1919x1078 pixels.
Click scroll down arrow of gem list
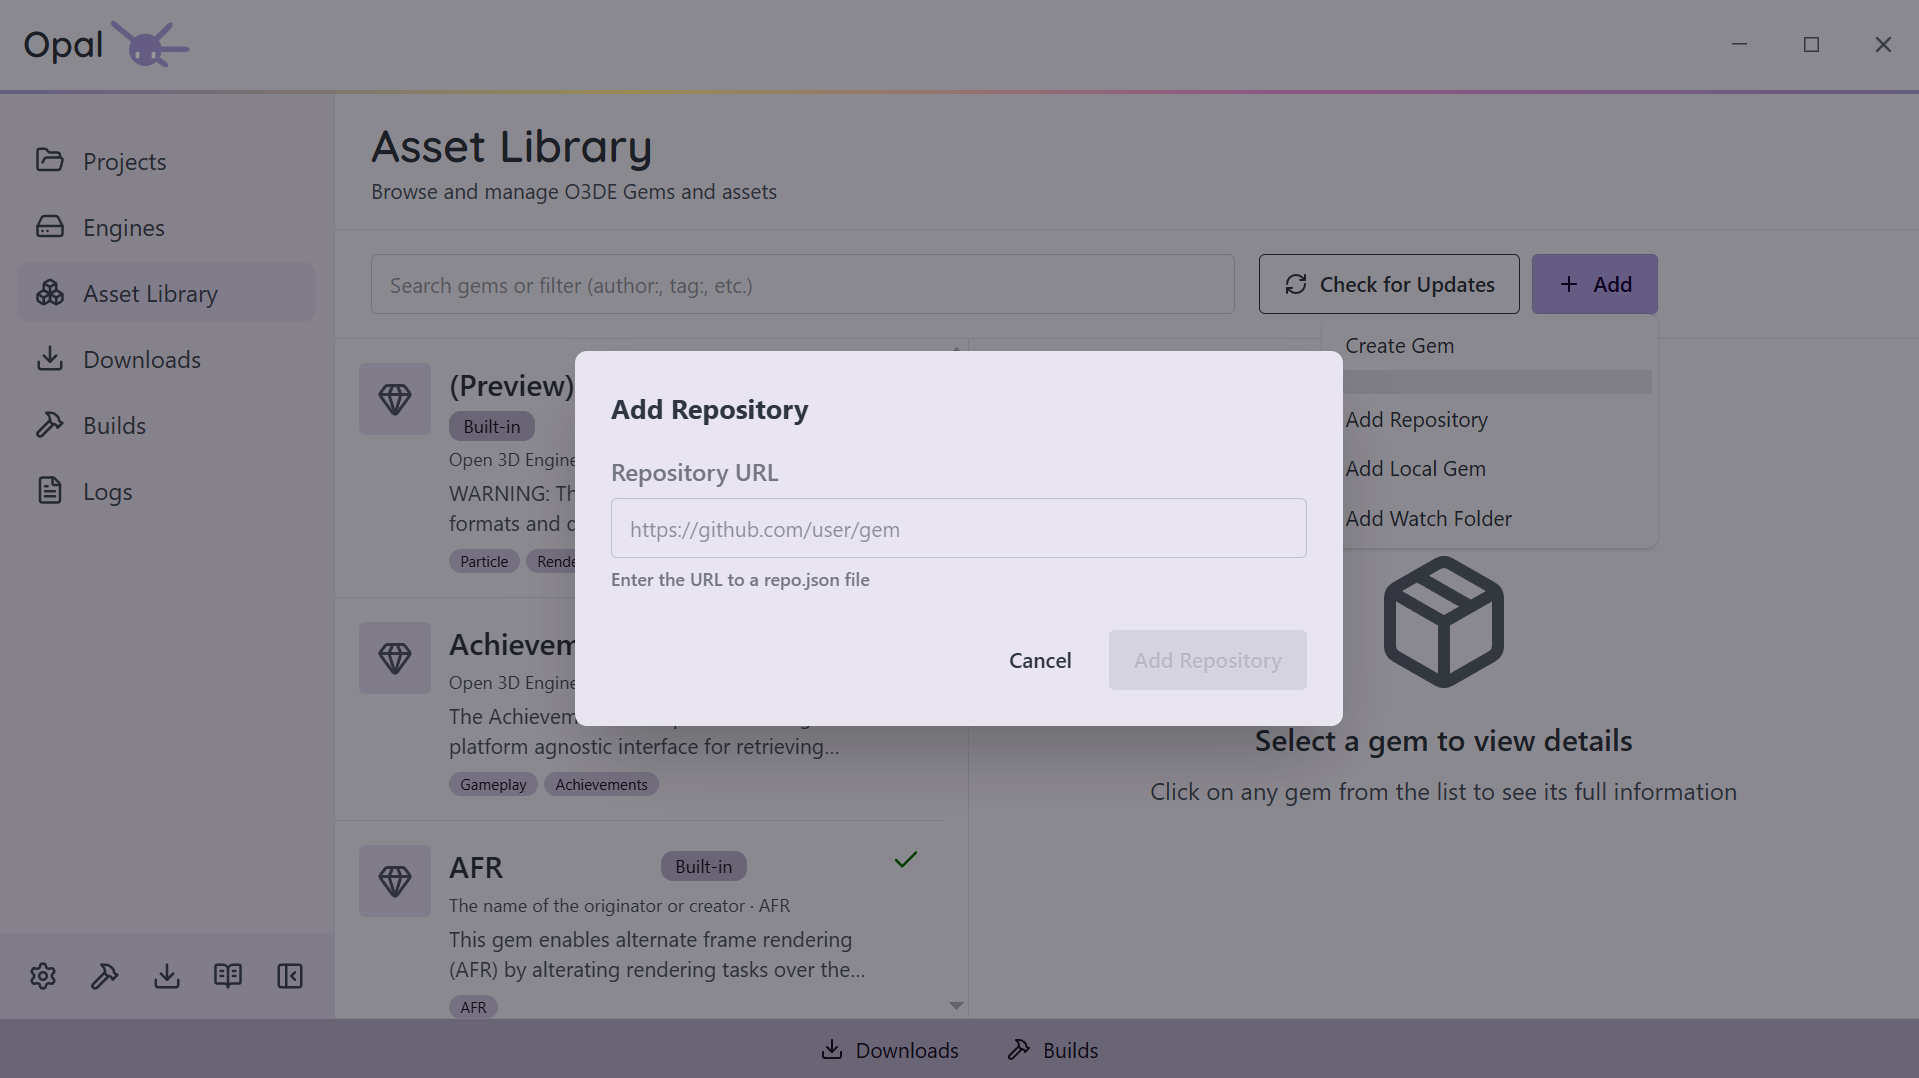pyautogui.click(x=956, y=1006)
